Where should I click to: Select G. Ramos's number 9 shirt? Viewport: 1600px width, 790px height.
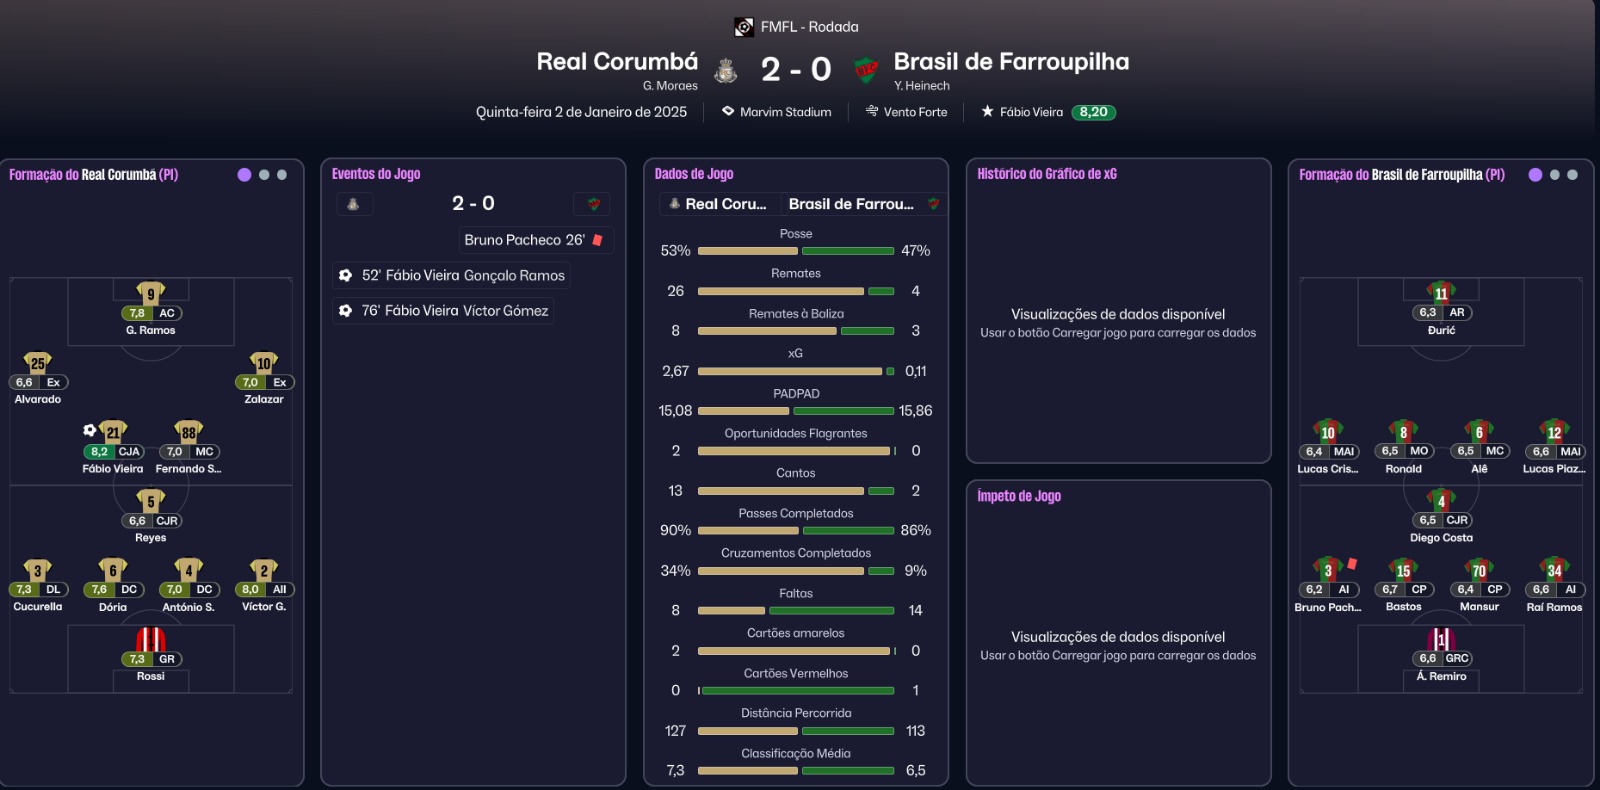click(151, 293)
